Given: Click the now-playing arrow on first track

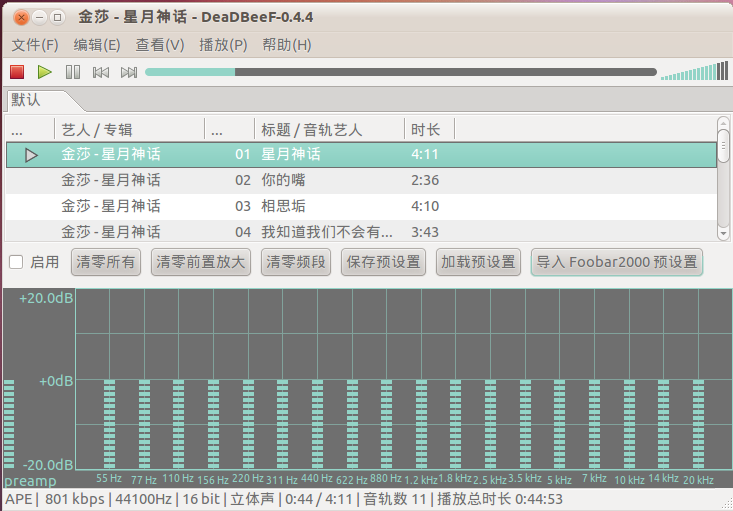Looking at the screenshot, I should point(31,155).
